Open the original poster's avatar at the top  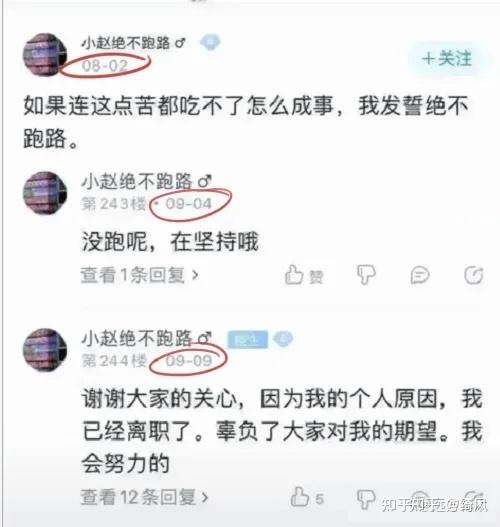coord(45,55)
